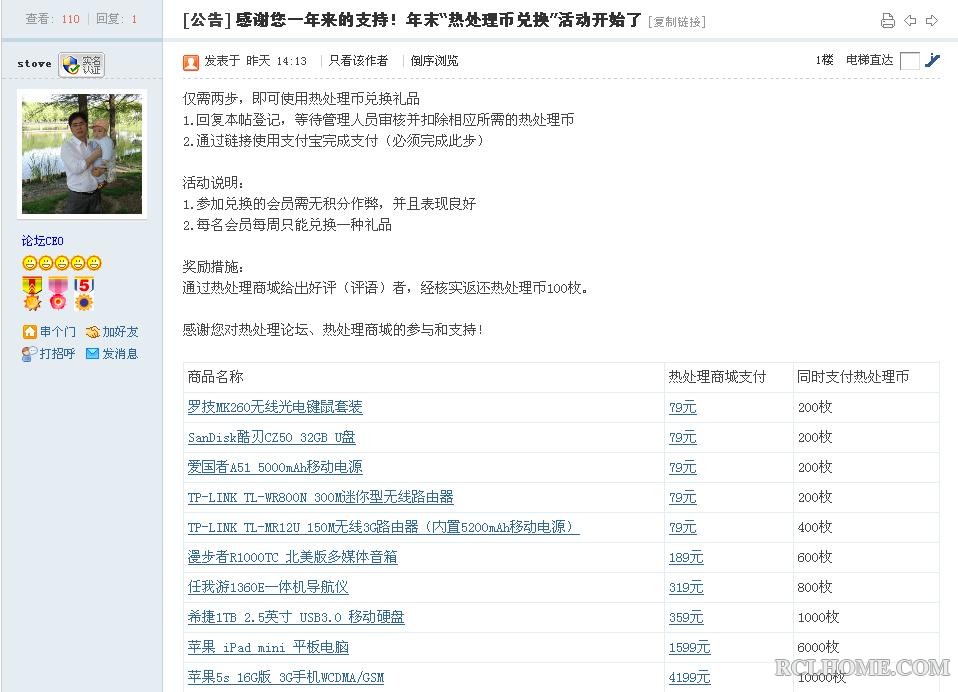Click the 359元 price link
958x692 pixels.
click(x=686, y=617)
